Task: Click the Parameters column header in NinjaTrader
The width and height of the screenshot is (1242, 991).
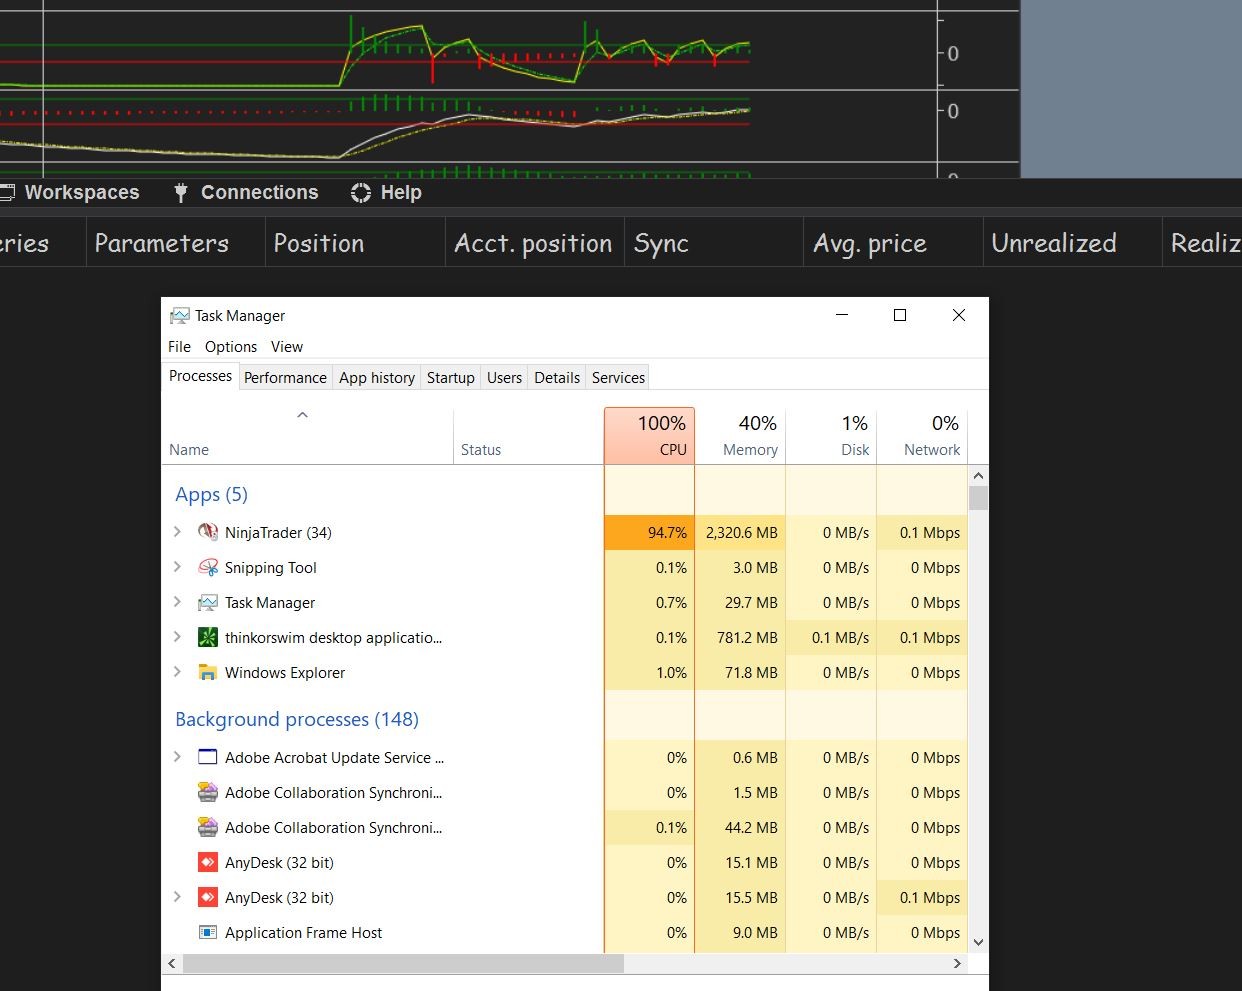Action: (175, 243)
